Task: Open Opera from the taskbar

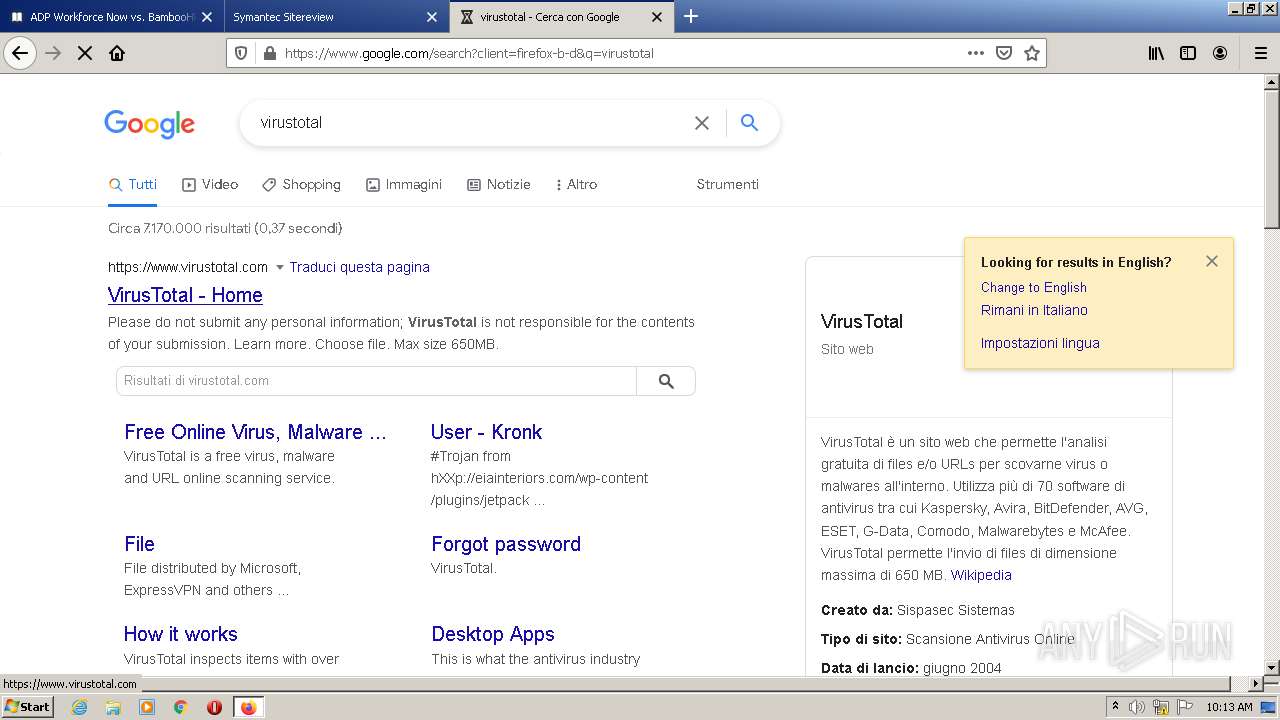Action: coord(214,707)
